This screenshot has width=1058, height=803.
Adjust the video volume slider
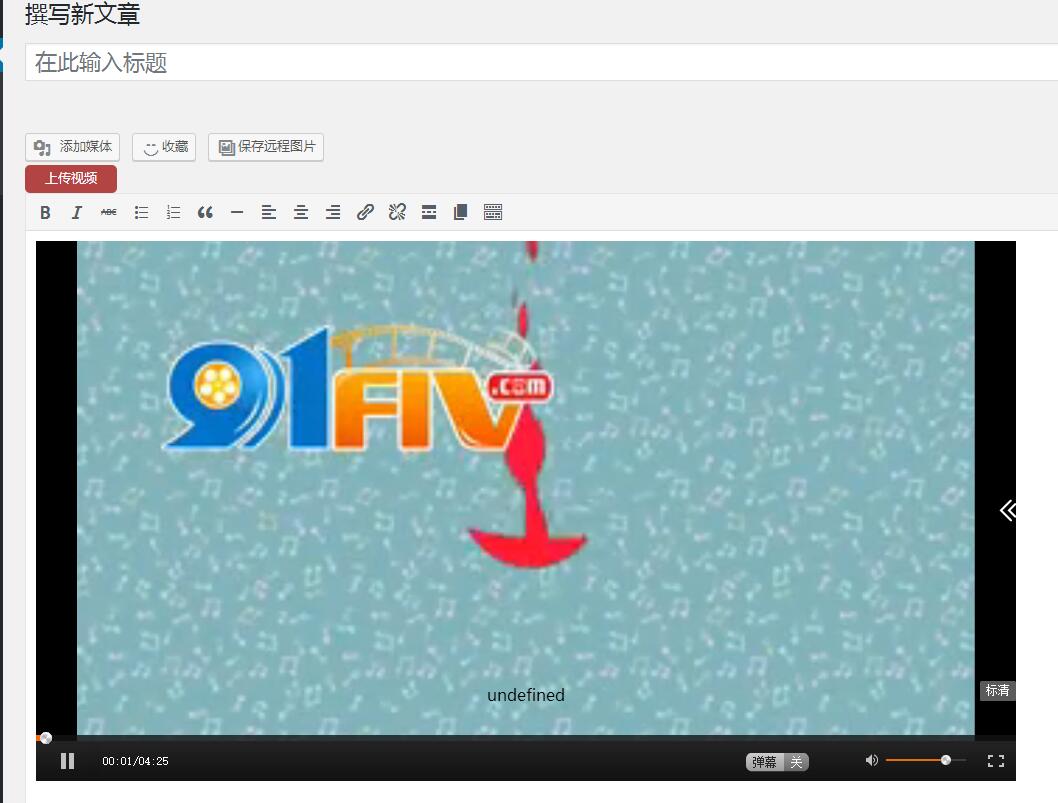tap(925, 760)
